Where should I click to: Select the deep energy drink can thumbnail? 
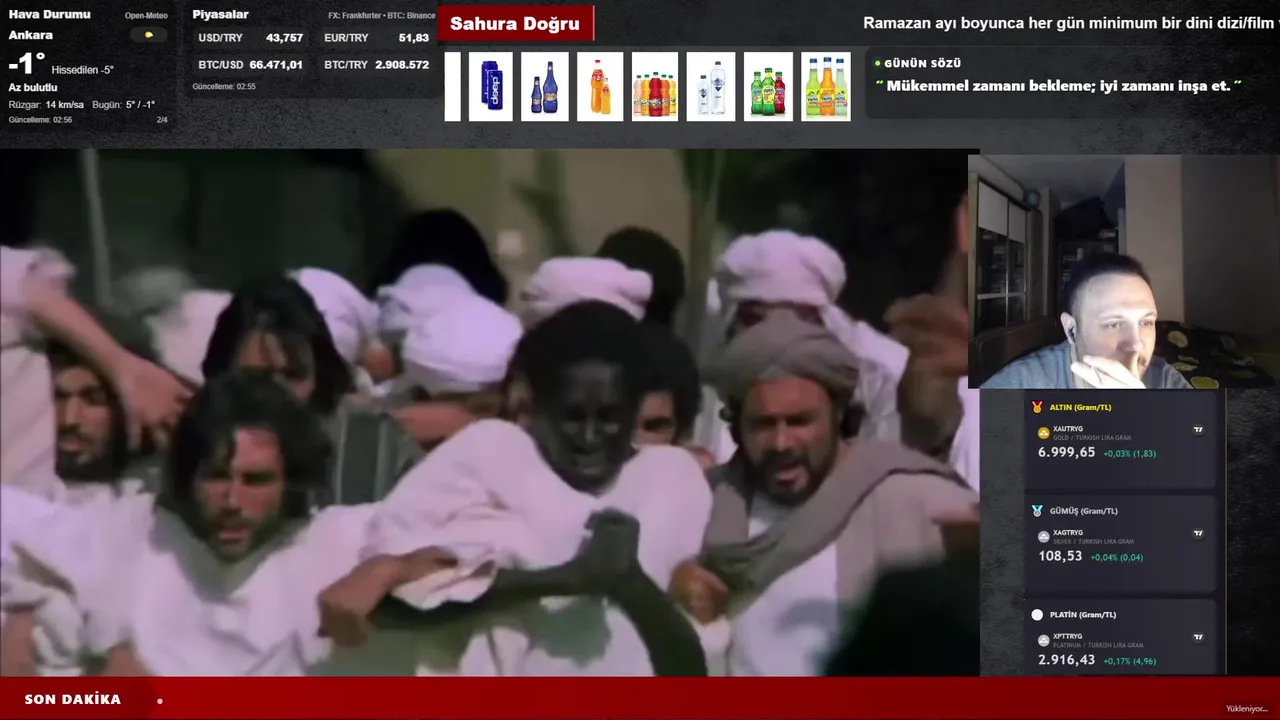pos(491,87)
